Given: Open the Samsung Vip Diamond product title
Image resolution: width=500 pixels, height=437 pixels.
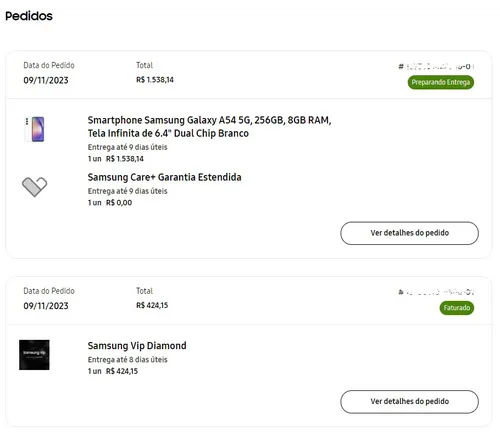Looking at the screenshot, I should click(137, 346).
